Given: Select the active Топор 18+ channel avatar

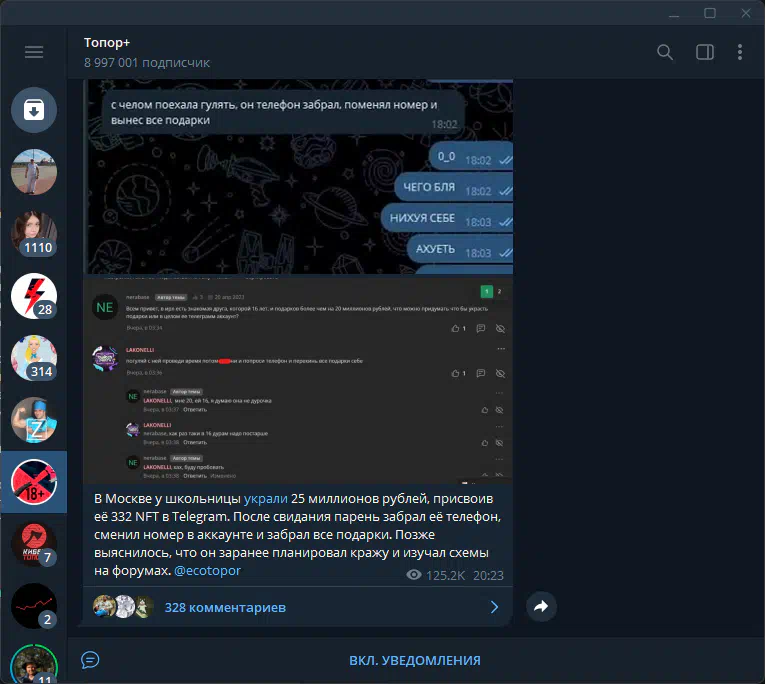Looking at the screenshot, I should (34, 482).
